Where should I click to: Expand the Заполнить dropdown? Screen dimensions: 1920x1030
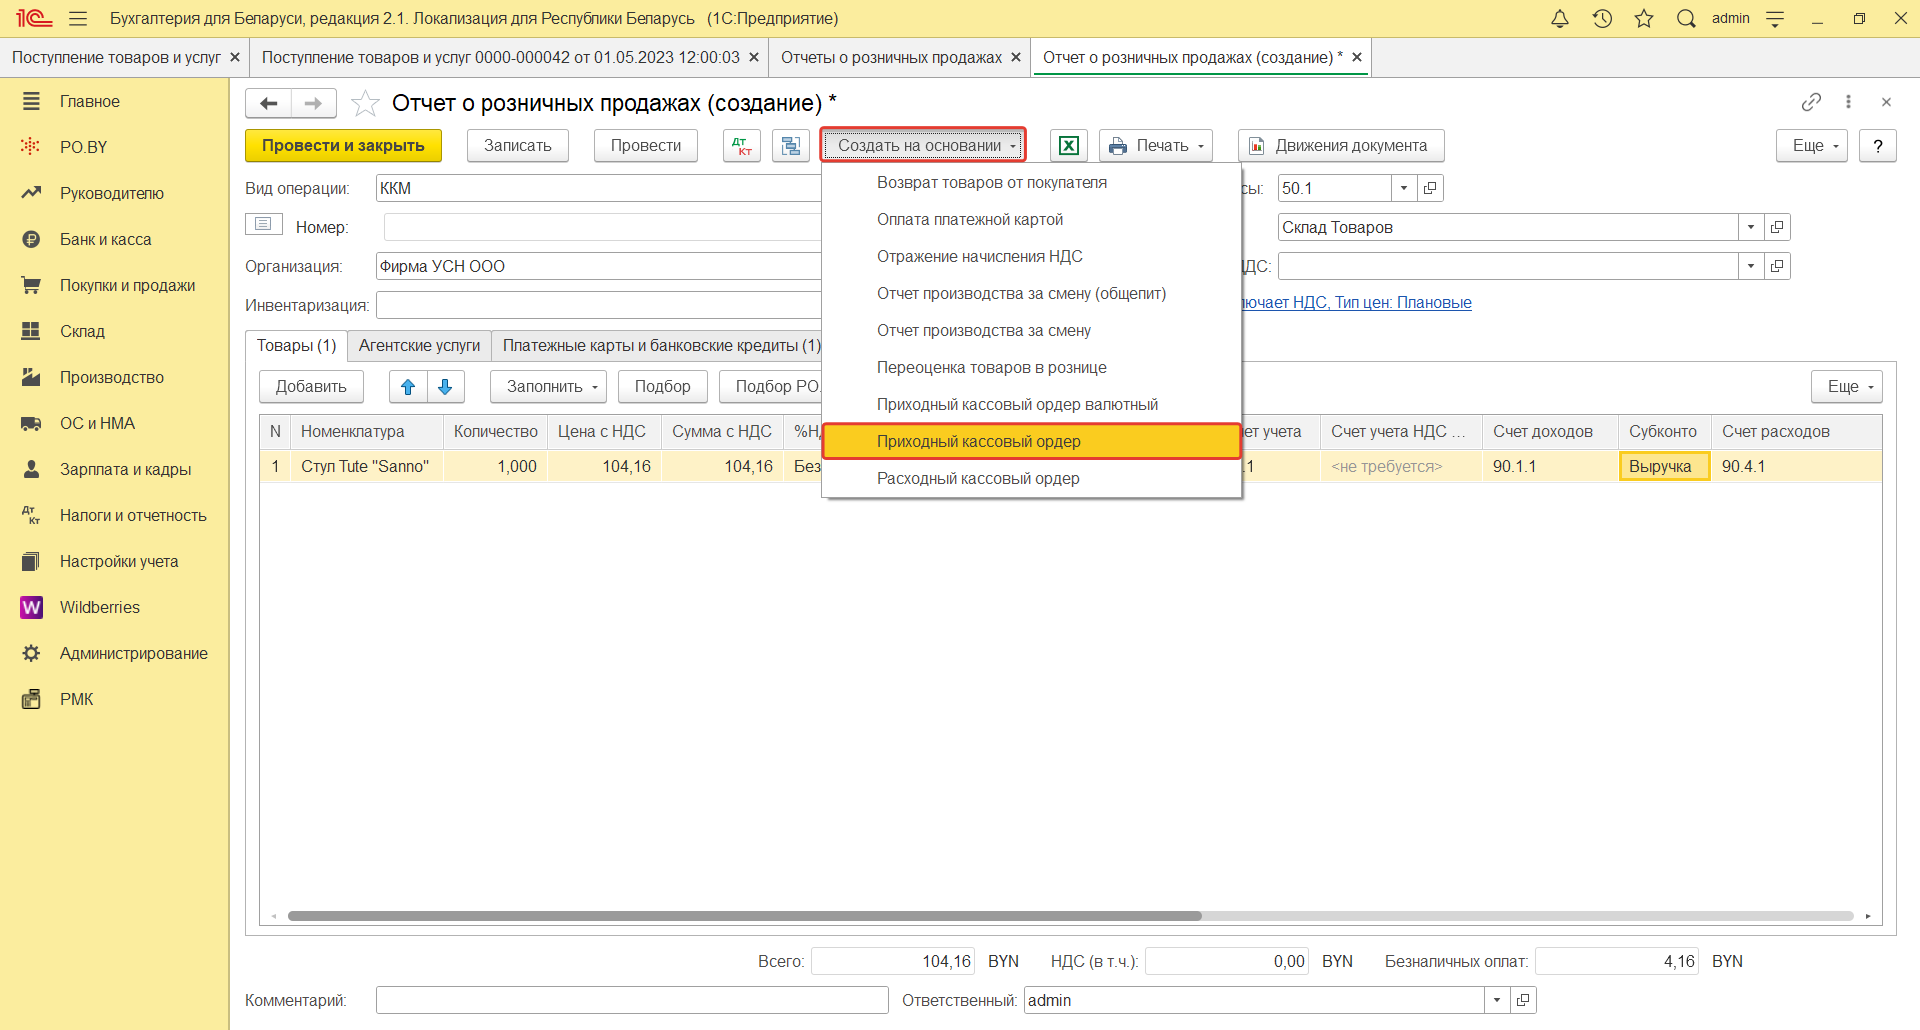tap(548, 387)
